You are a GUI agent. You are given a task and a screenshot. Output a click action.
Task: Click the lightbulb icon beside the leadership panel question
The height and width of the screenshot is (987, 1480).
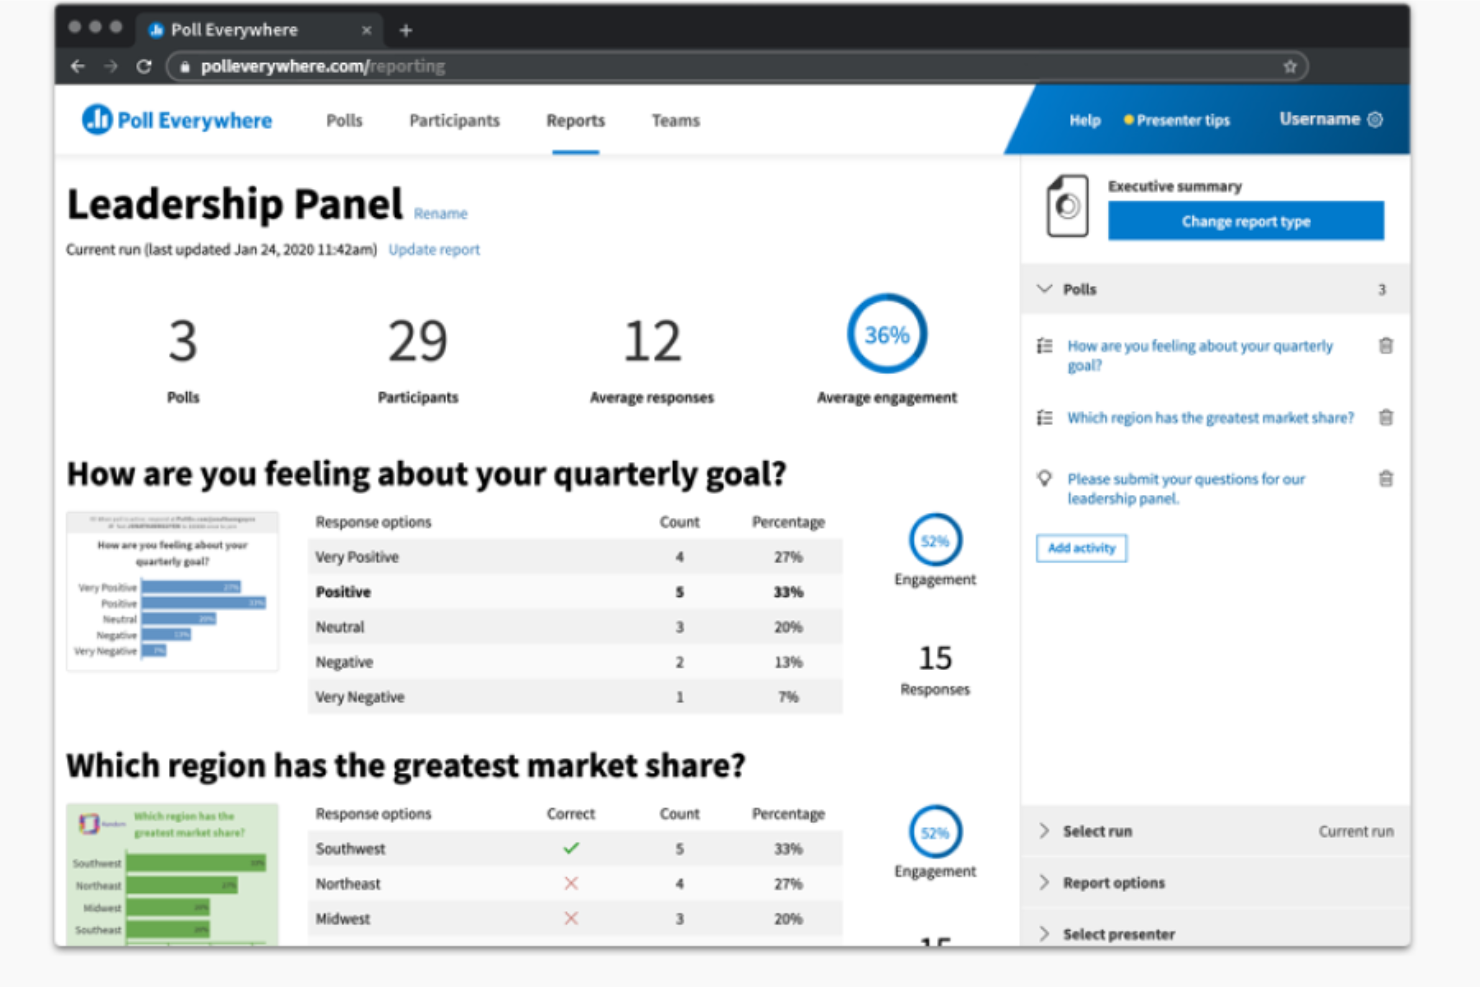click(x=1043, y=479)
